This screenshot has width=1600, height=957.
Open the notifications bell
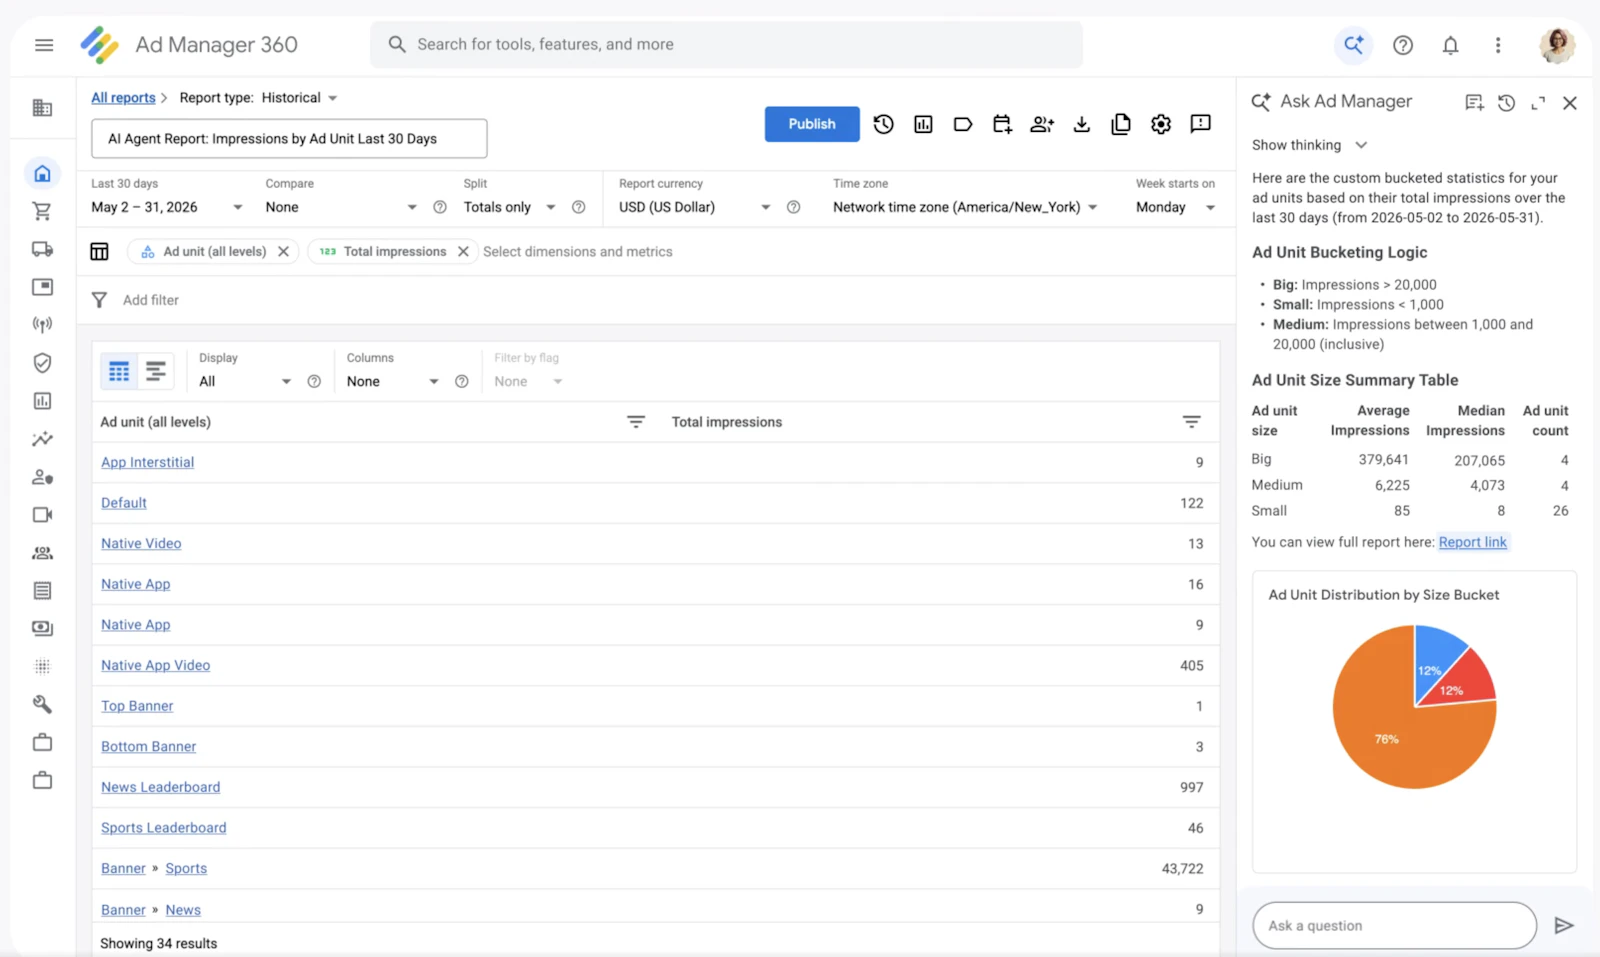coord(1450,45)
